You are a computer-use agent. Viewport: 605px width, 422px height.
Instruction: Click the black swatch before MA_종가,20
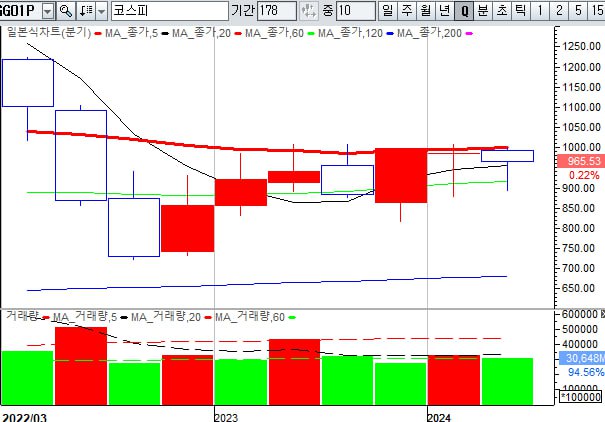point(165,34)
